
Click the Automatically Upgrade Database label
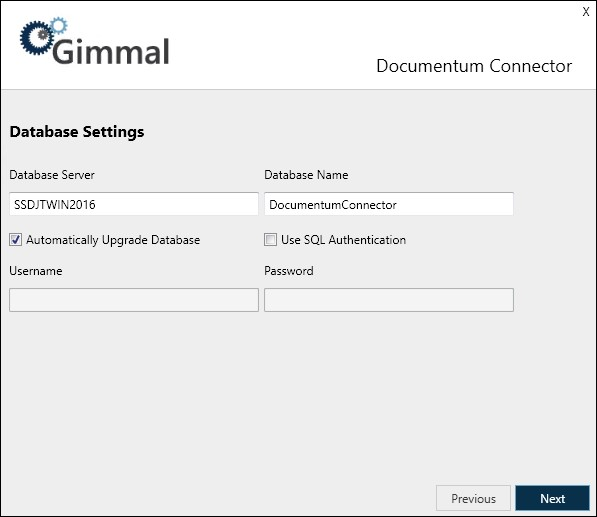[x=113, y=240]
